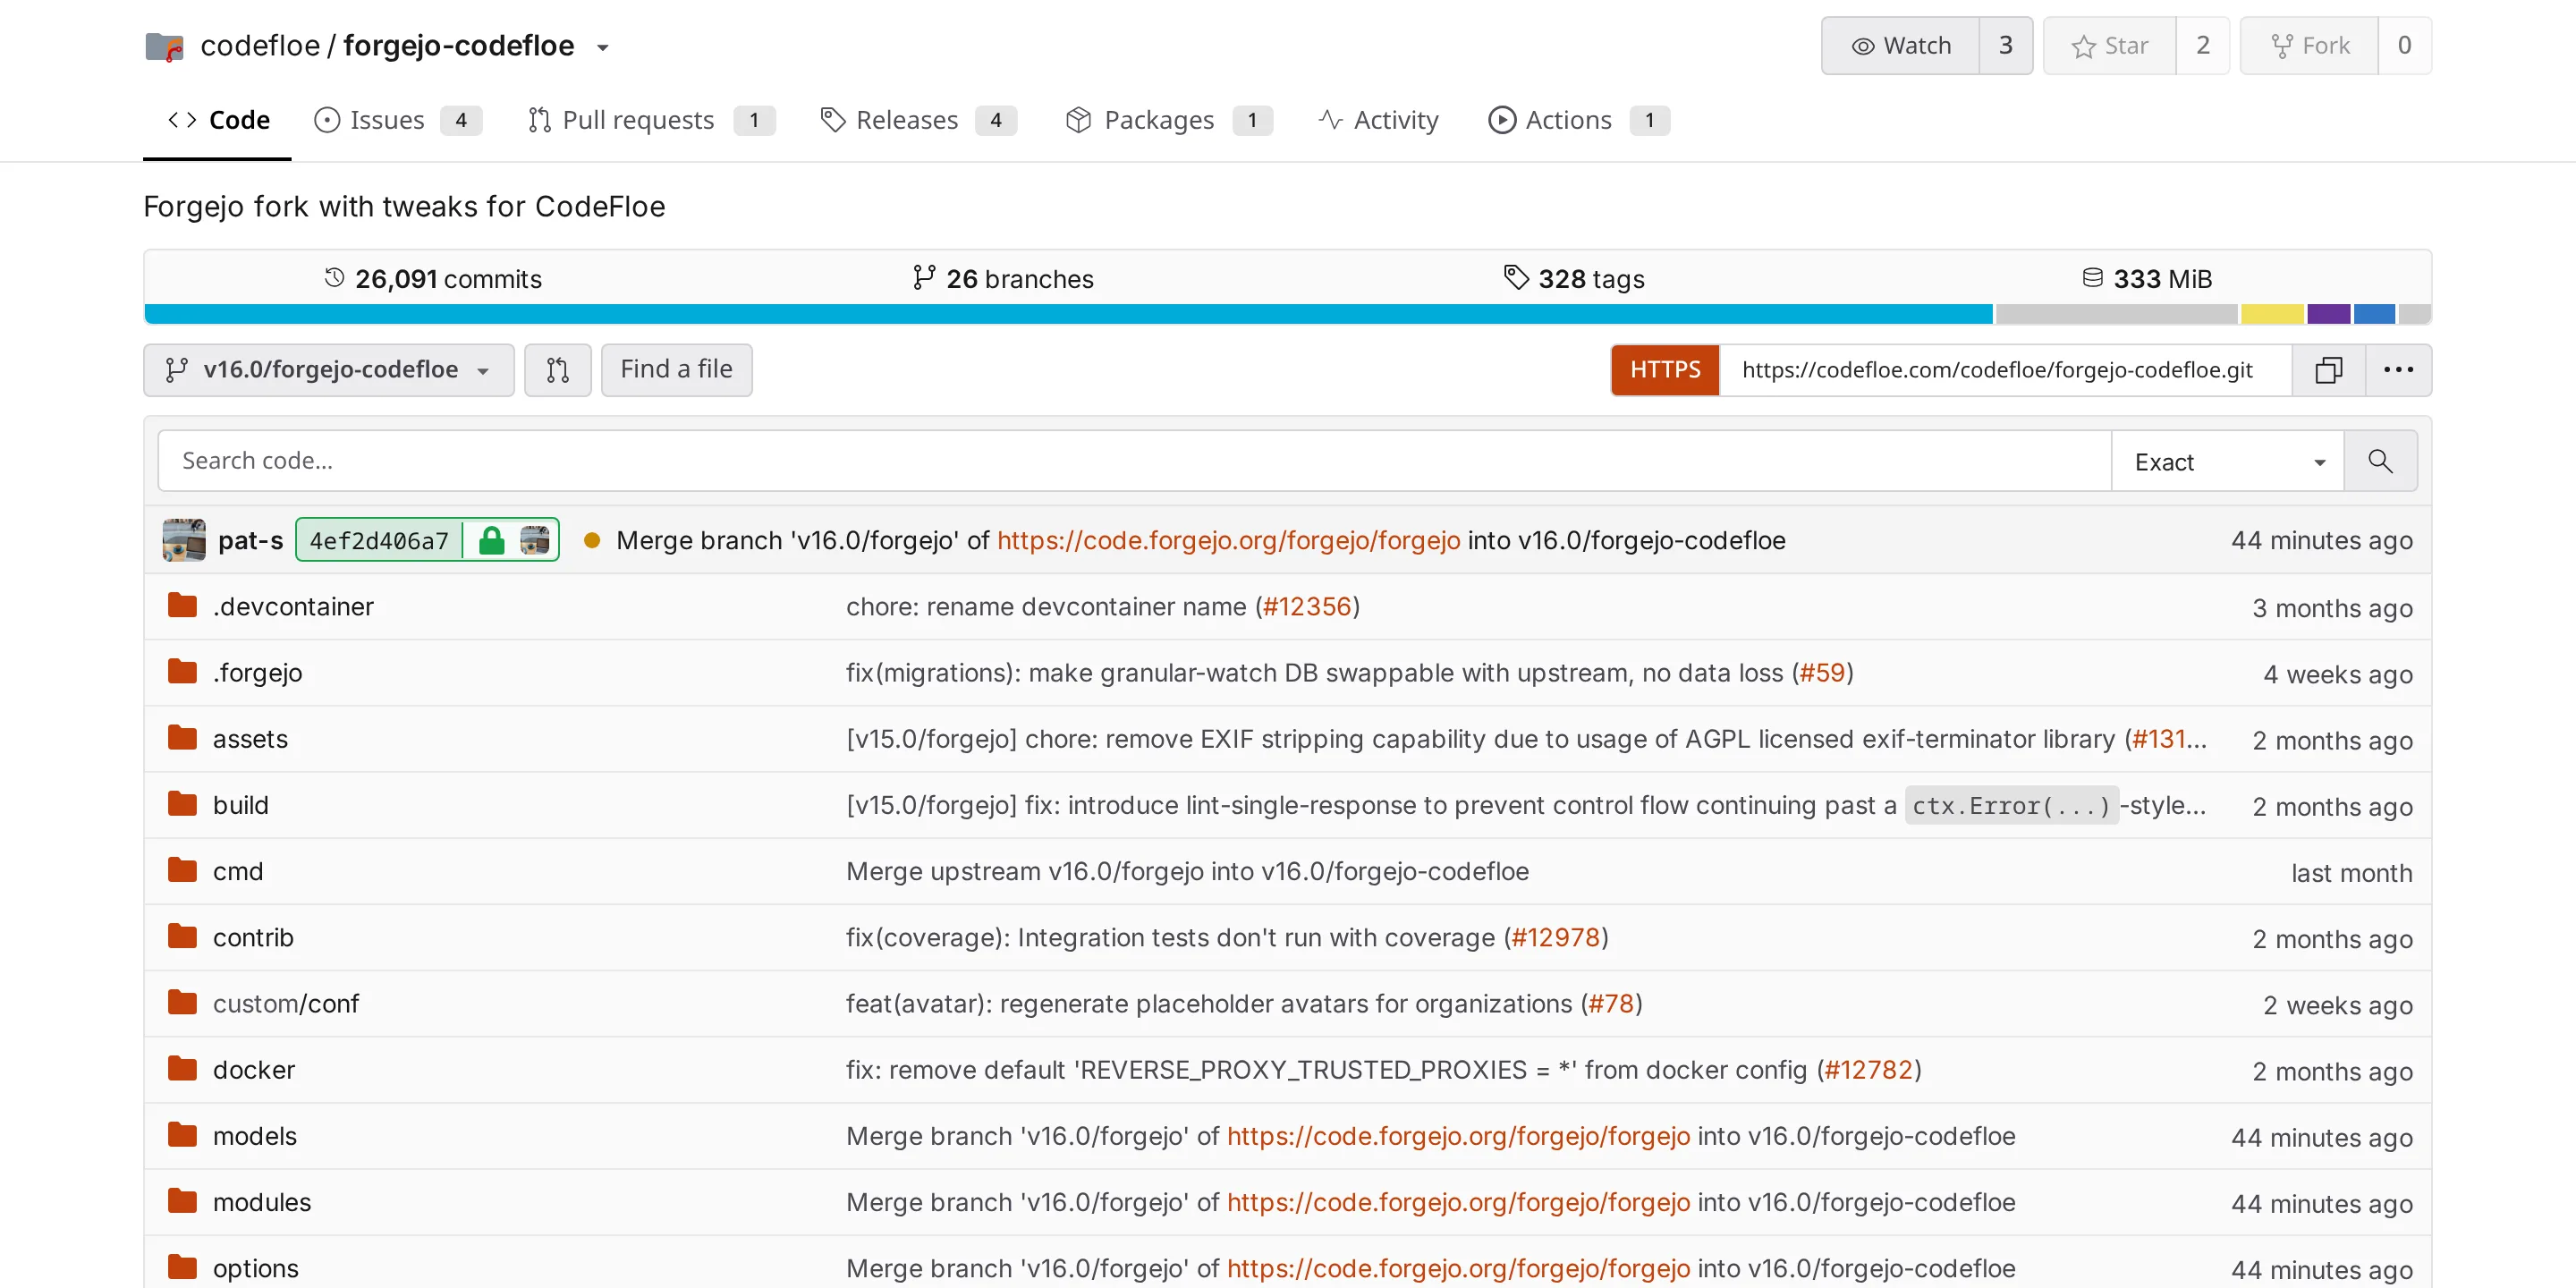
Task: Copy the clone URL with copy icon
Action: [2328, 370]
